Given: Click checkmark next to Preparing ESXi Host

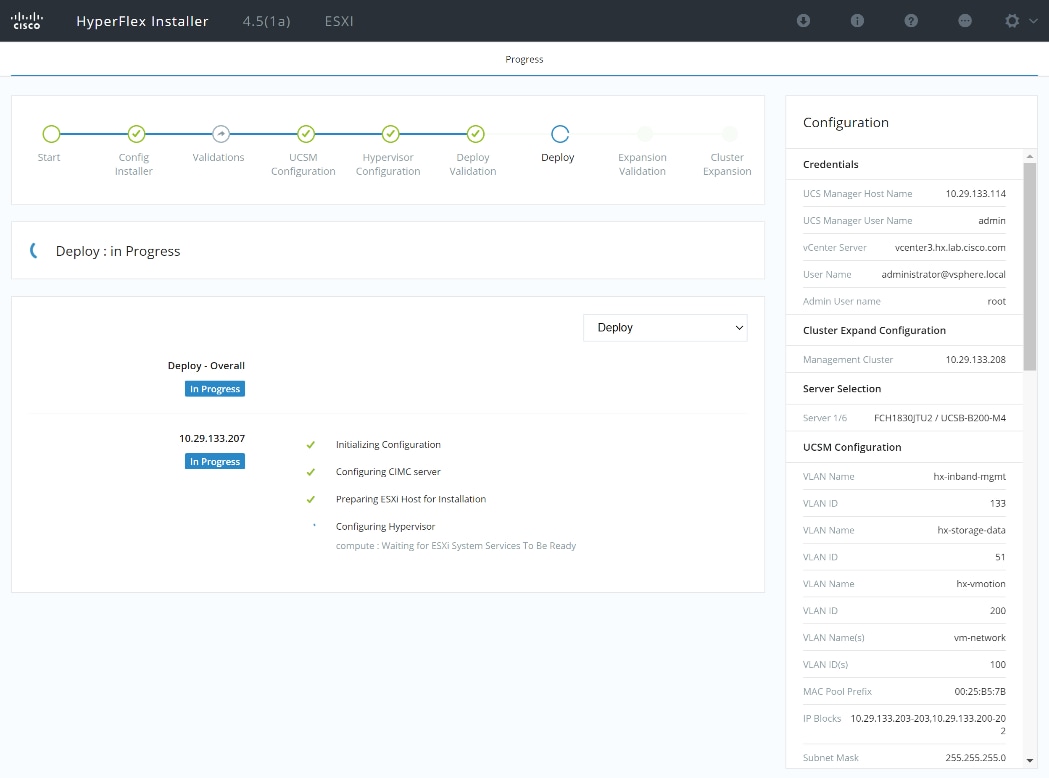Looking at the screenshot, I should pos(310,500).
